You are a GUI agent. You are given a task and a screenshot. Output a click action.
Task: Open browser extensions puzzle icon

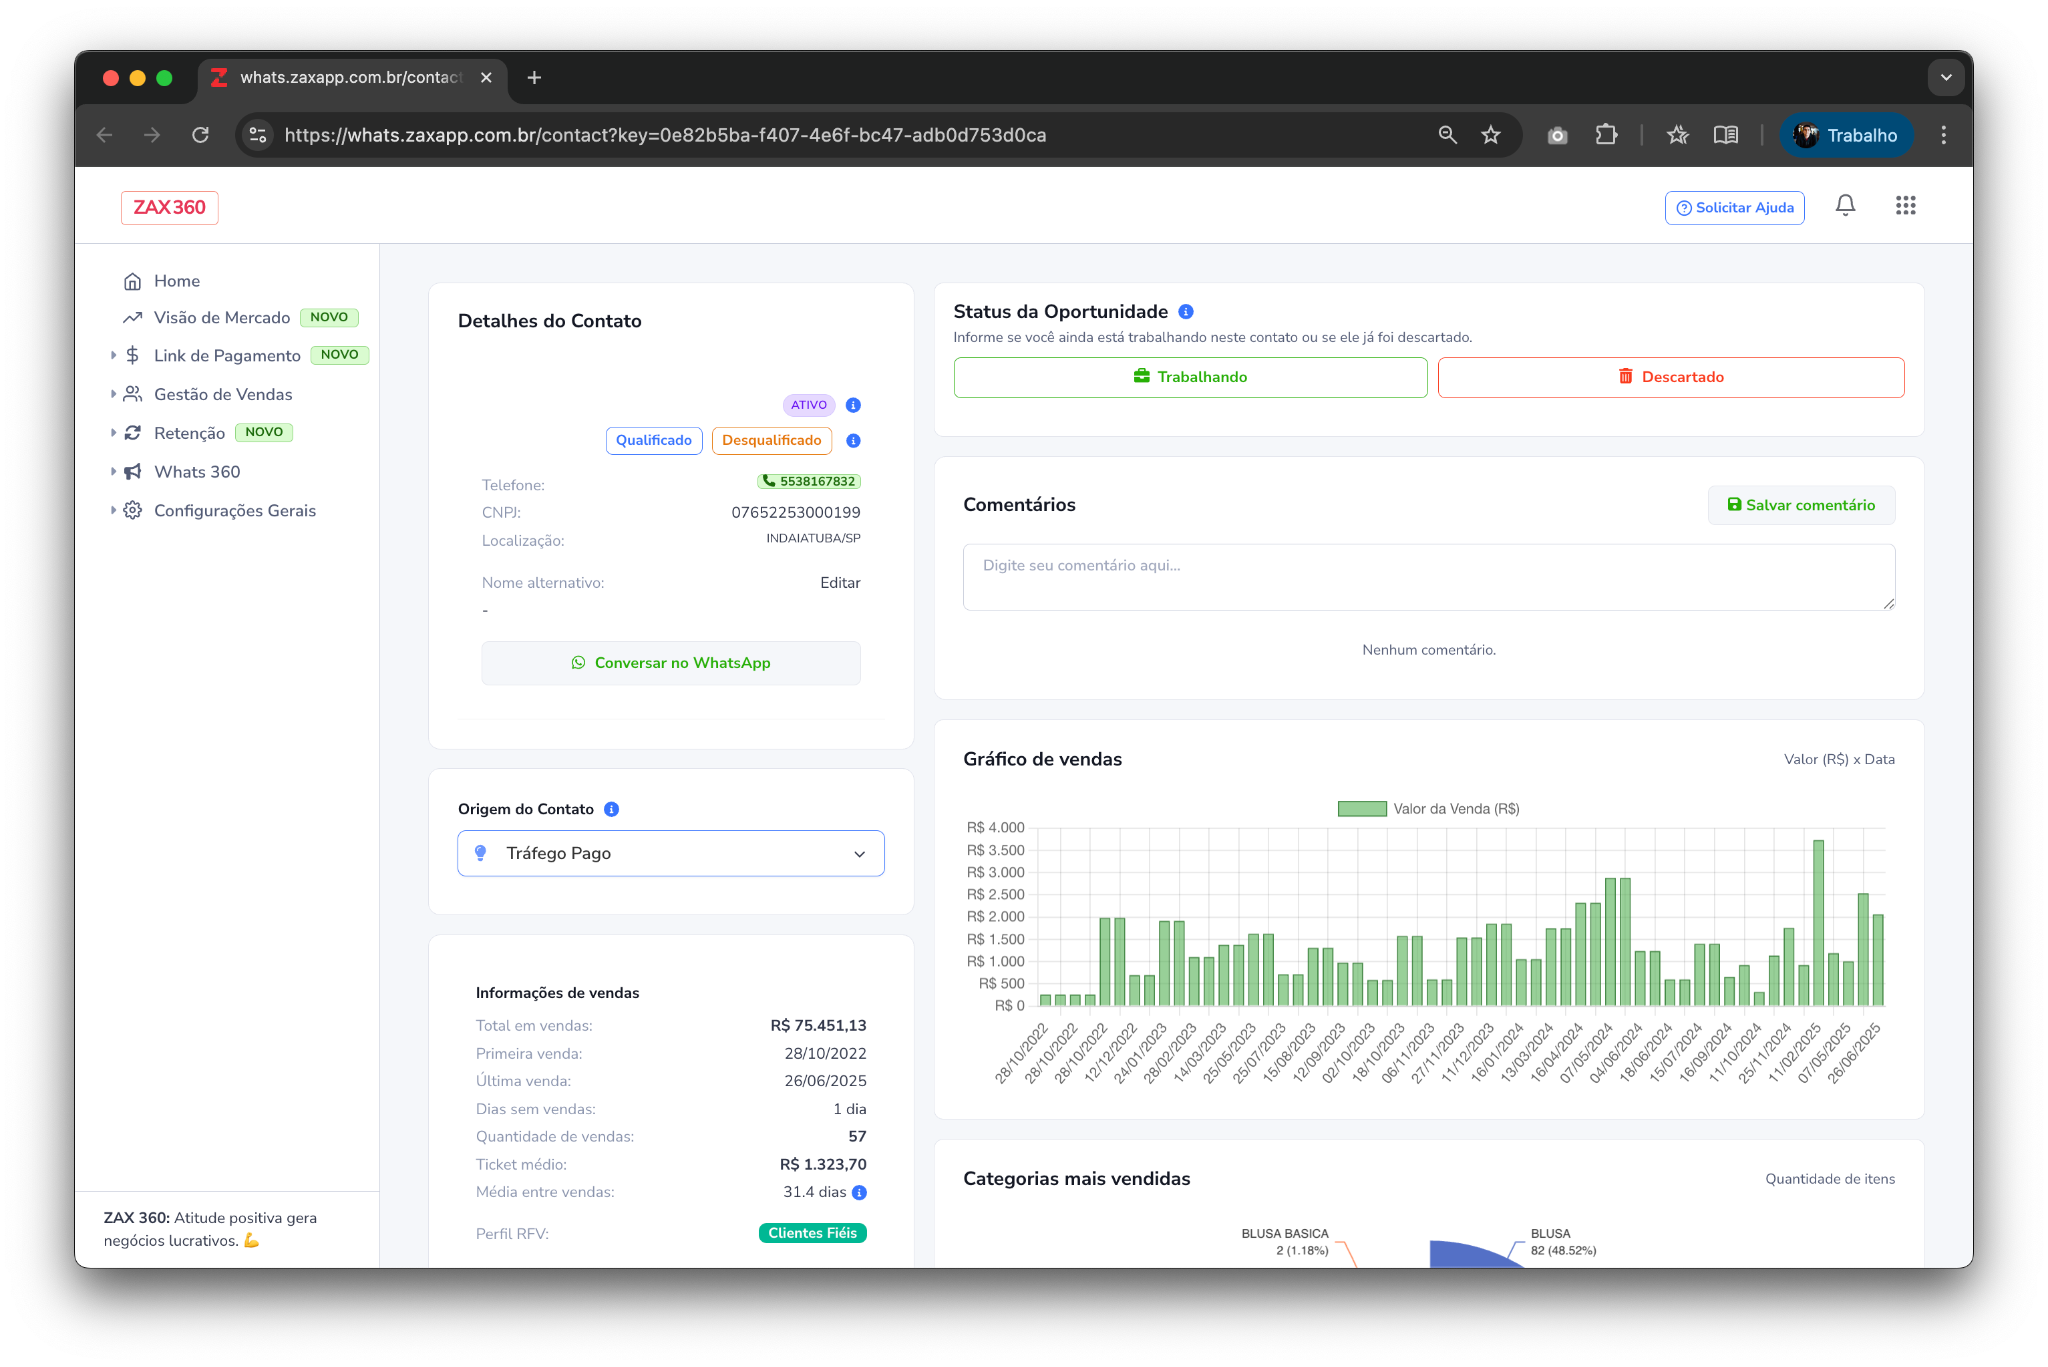[1606, 135]
